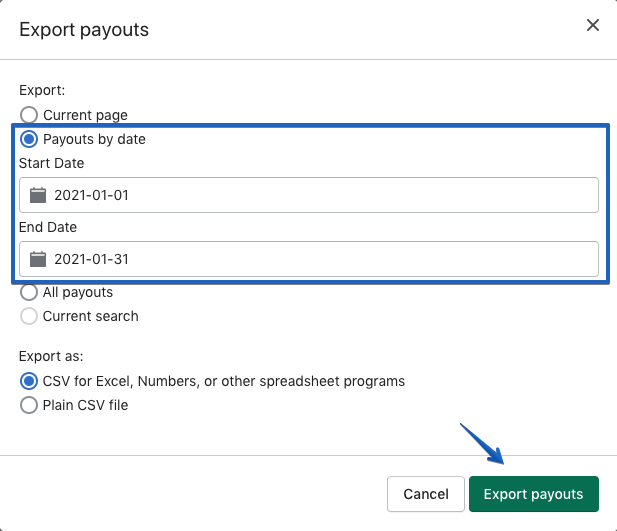Click the calendar icon in End Date
The width and height of the screenshot is (617, 531).
point(38,259)
